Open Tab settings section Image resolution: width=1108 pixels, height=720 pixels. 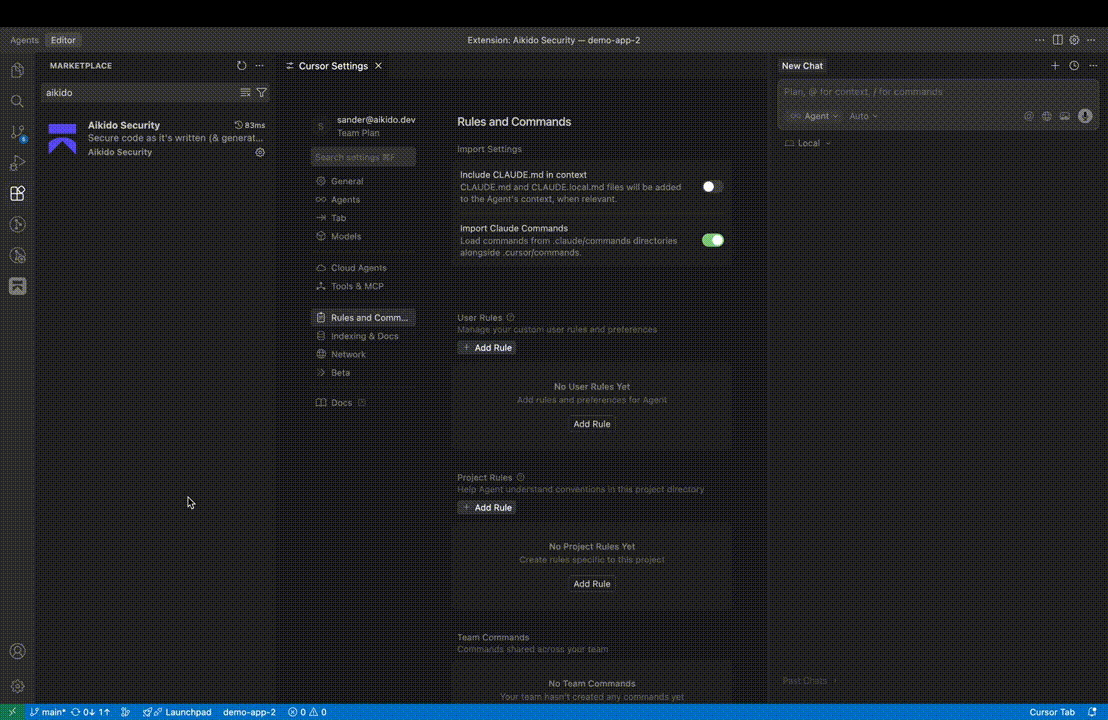click(363, 218)
